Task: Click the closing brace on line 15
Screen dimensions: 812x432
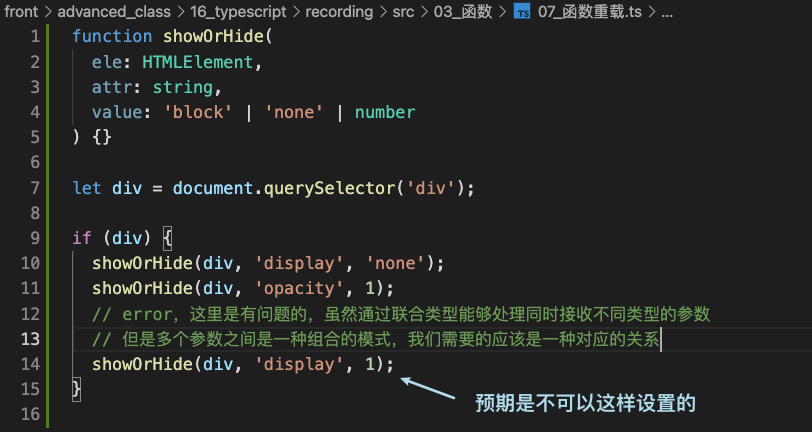Action: coord(77,390)
